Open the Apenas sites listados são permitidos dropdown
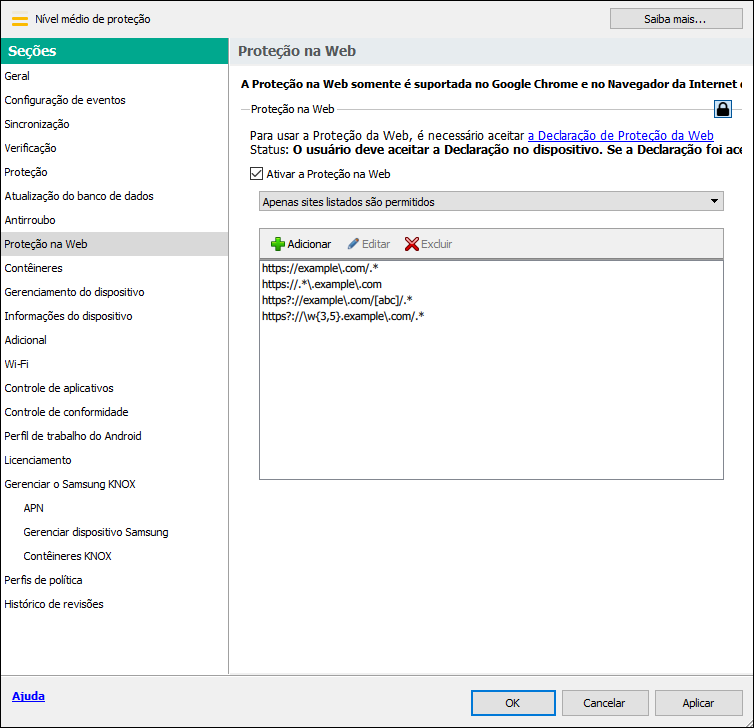 pyautogui.click(x=491, y=201)
